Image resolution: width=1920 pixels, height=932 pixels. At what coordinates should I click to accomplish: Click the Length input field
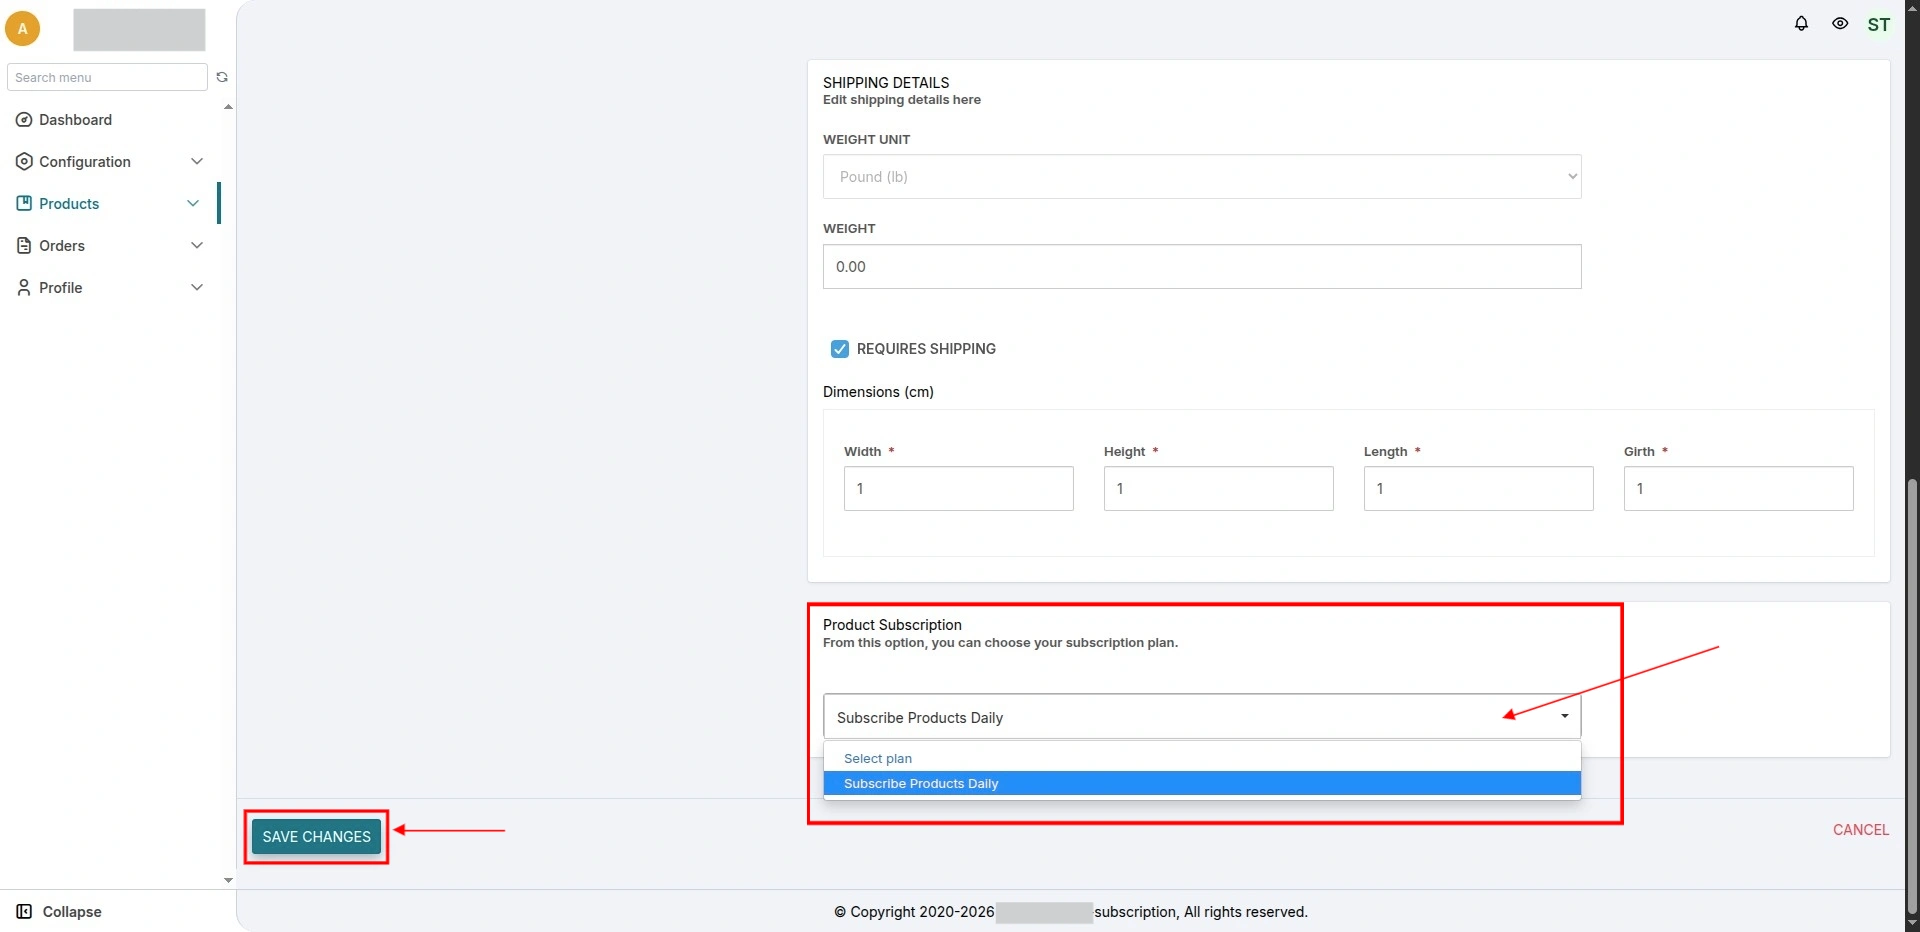pyautogui.click(x=1479, y=489)
